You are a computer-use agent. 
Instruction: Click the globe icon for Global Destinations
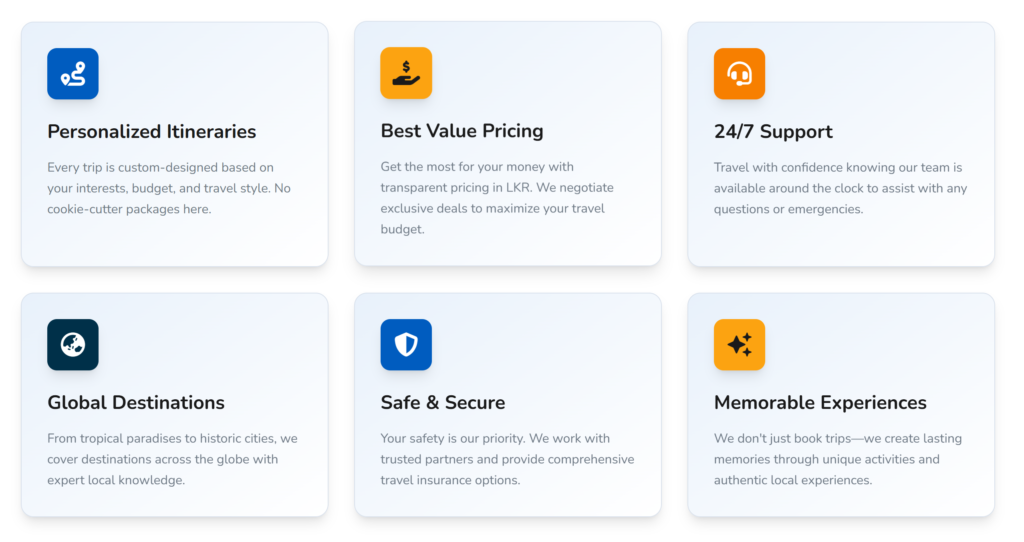(73, 345)
